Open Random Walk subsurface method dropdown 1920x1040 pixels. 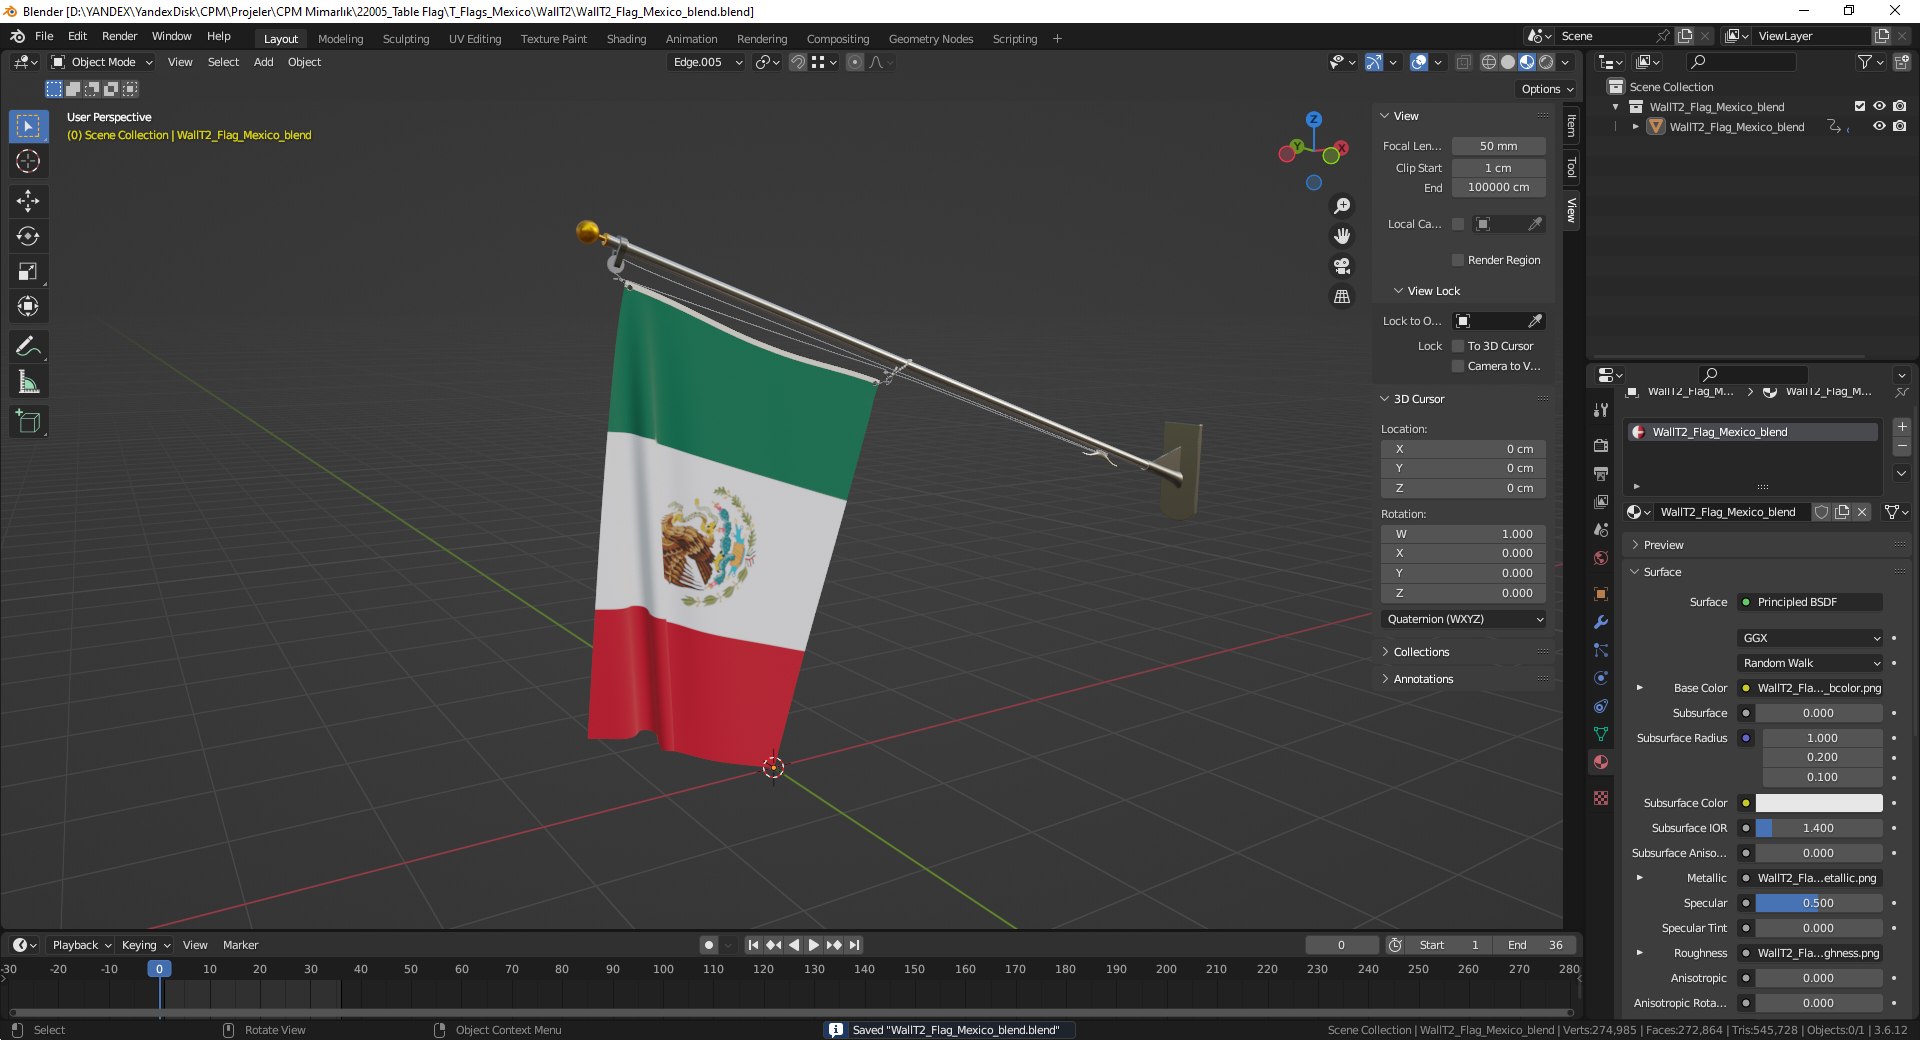(x=1811, y=663)
